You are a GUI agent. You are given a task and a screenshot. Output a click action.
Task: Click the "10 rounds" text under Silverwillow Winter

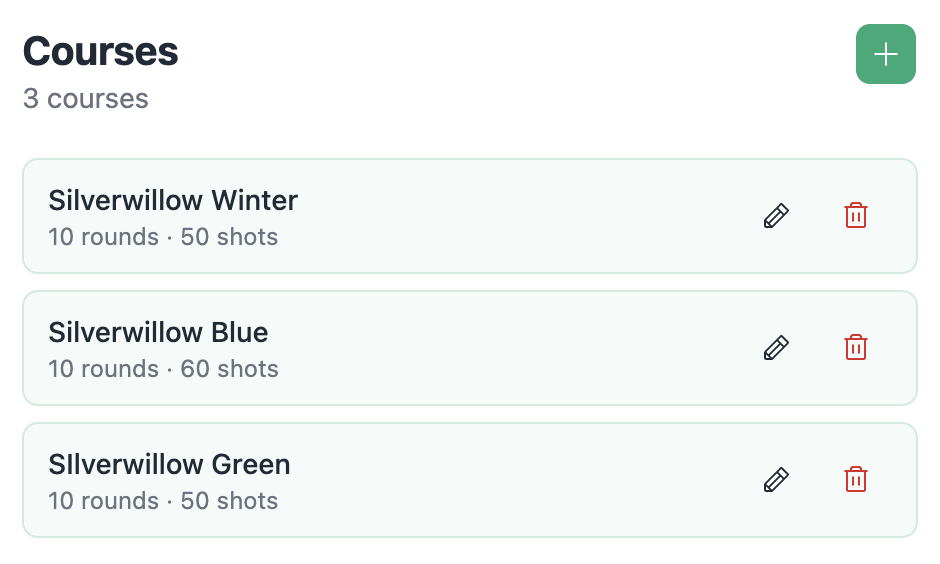coord(103,237)
